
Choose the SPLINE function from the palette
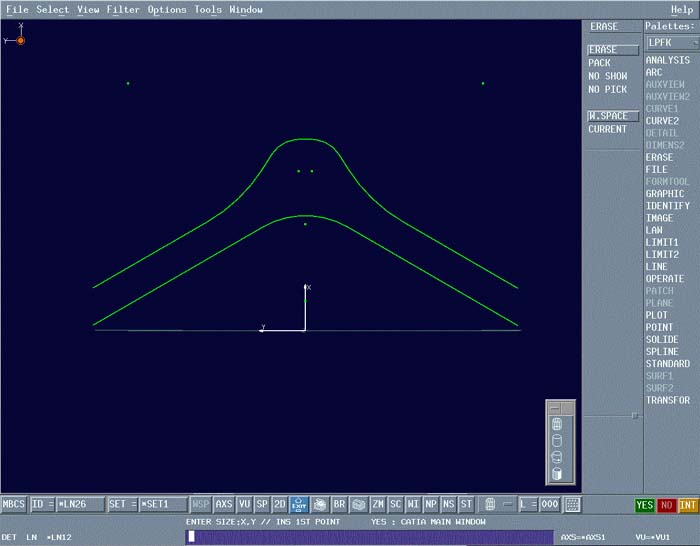coord(662,352)
